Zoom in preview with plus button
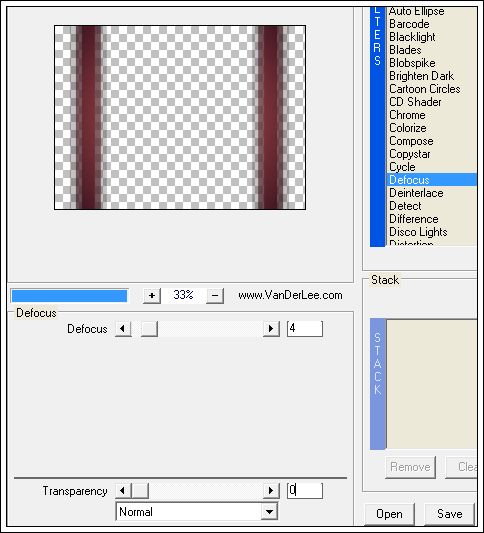 (x=152, y=295)
